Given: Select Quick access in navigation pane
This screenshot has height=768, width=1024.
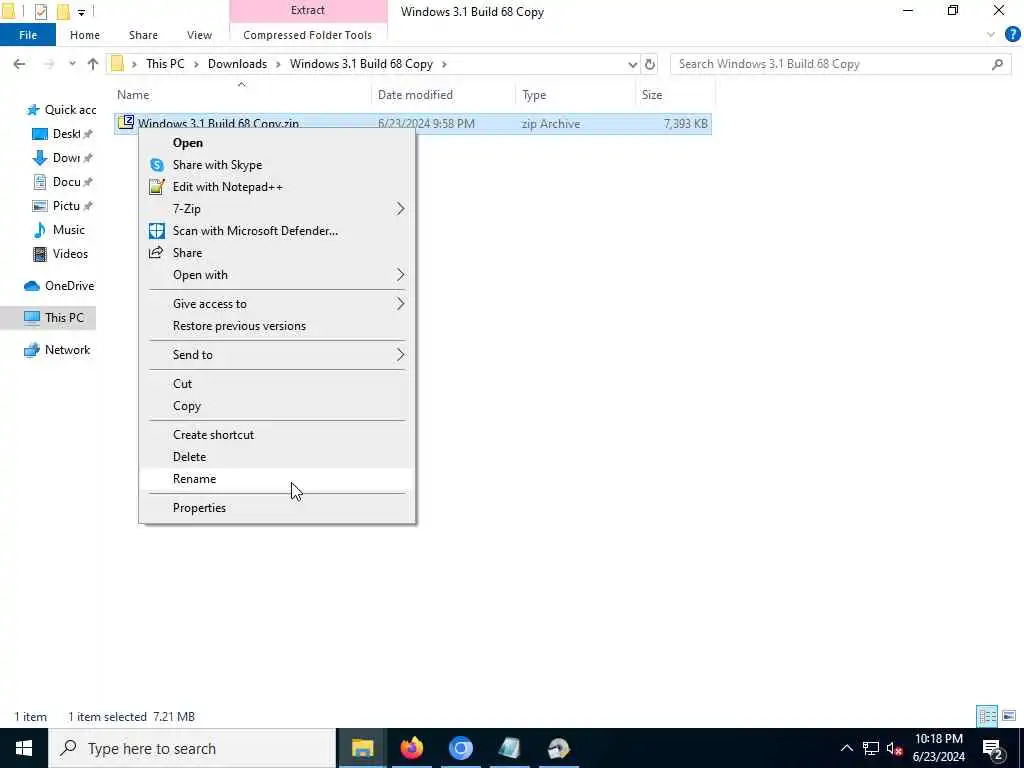Looking at the screenshot, I should click(61, 110).
